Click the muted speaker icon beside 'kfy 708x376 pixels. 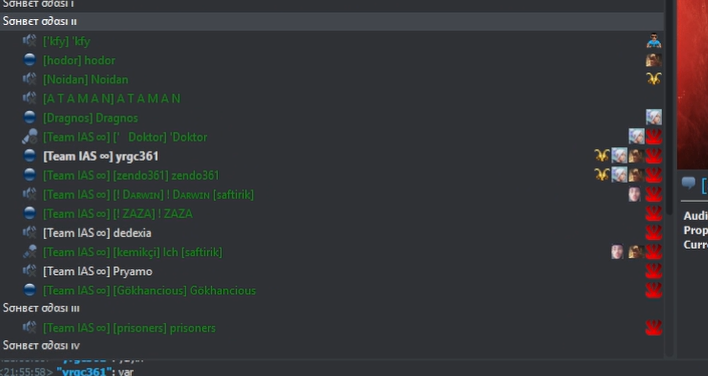click(30, 41)
